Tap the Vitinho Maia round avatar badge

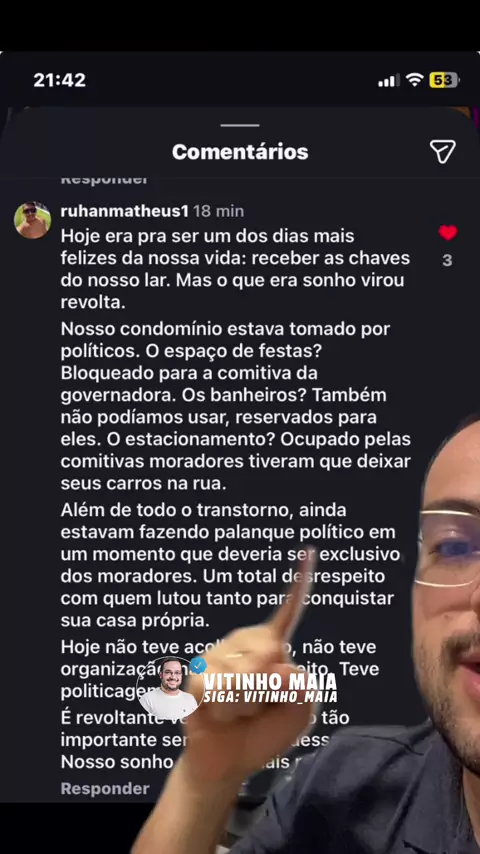pos(169,688)
